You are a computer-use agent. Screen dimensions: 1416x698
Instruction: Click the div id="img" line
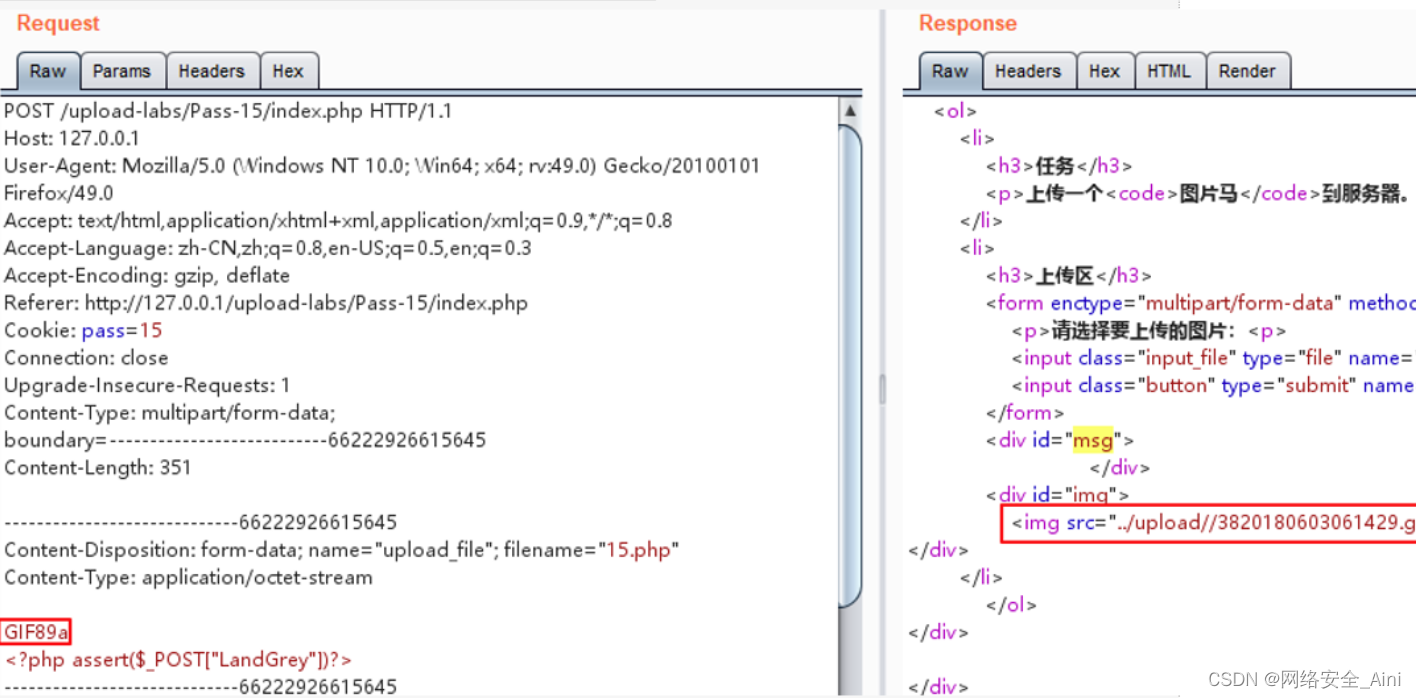(1057, 494)
